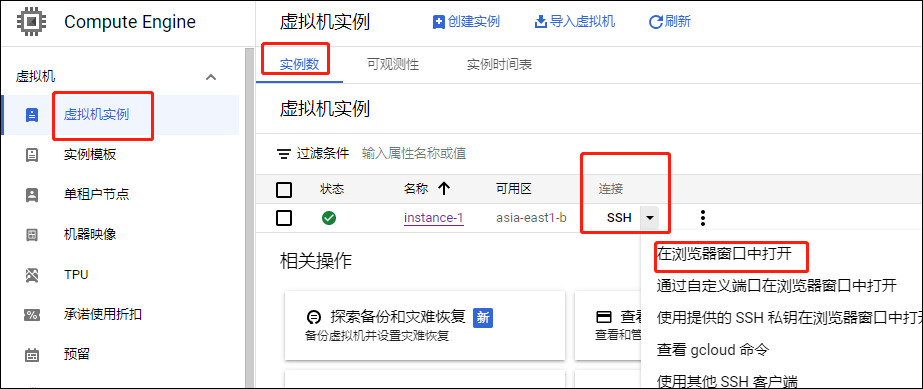Screen dimensions: 923x389
Task: Sort by 名称 column arrow
Action: (444, 189)
